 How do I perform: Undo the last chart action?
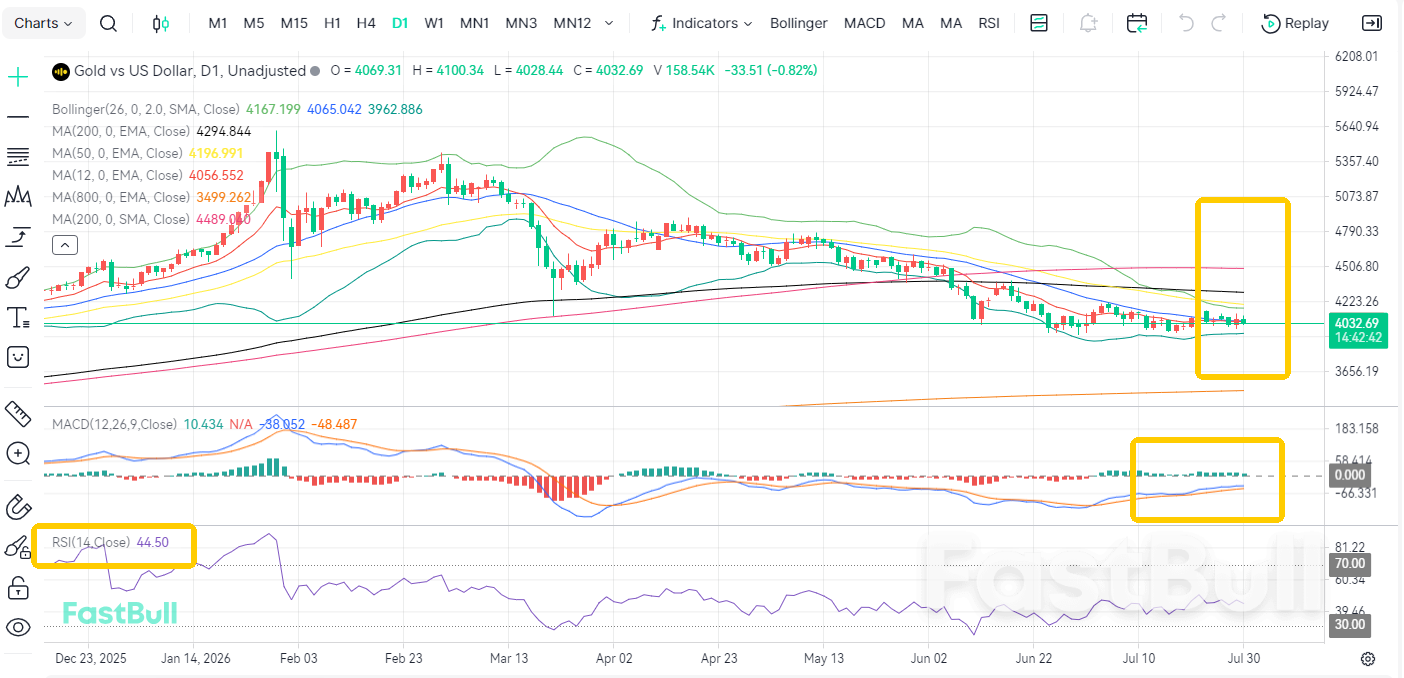coord(1186,23)
